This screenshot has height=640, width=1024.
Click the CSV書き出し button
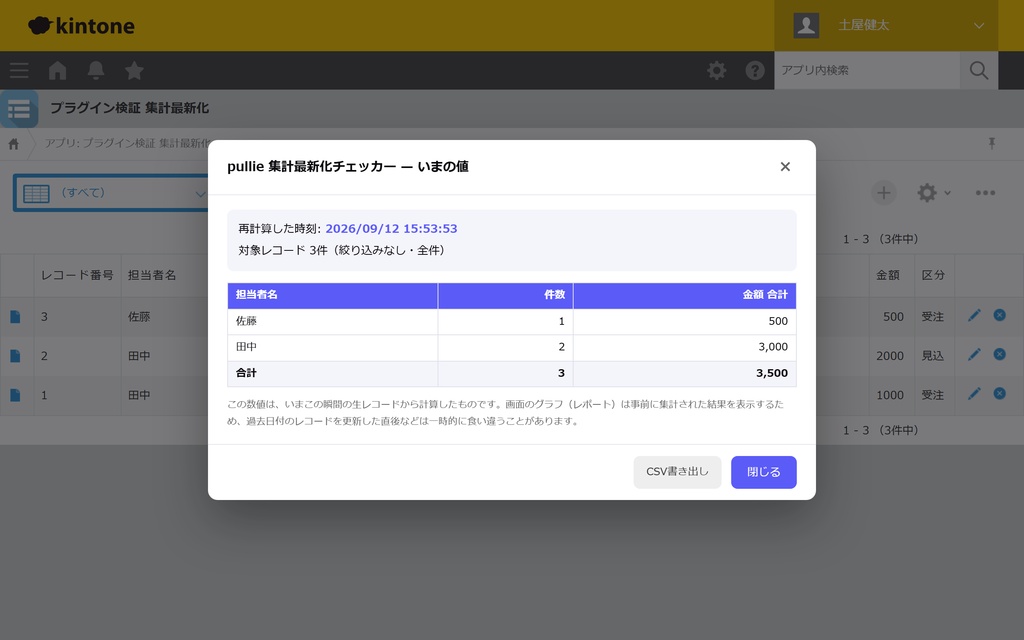pyautogui.click(x=677, y=472)
